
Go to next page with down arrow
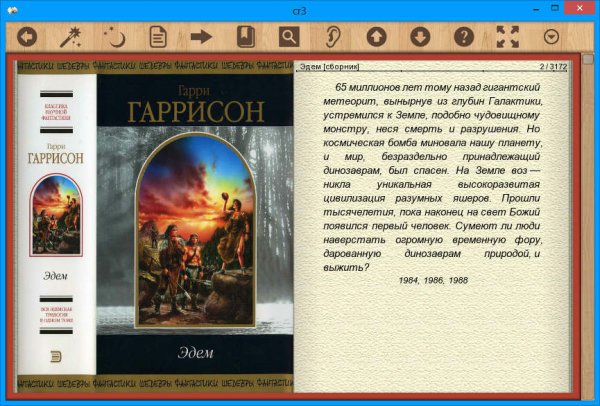tap(420, 37)
